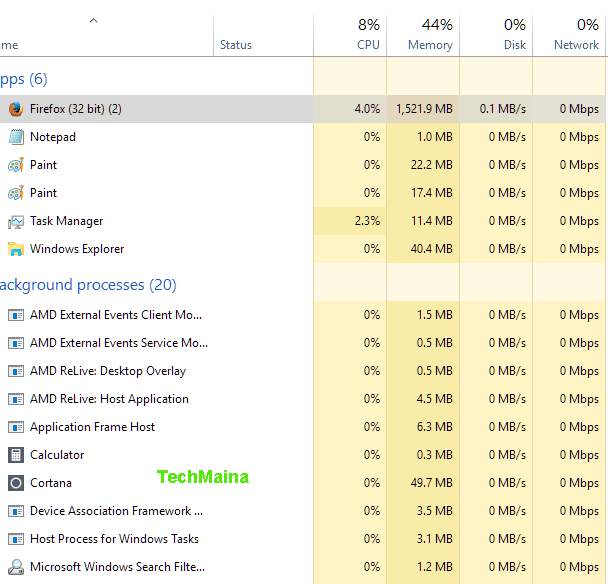Sort processes by CPU column header

click(x=350, y=36)
